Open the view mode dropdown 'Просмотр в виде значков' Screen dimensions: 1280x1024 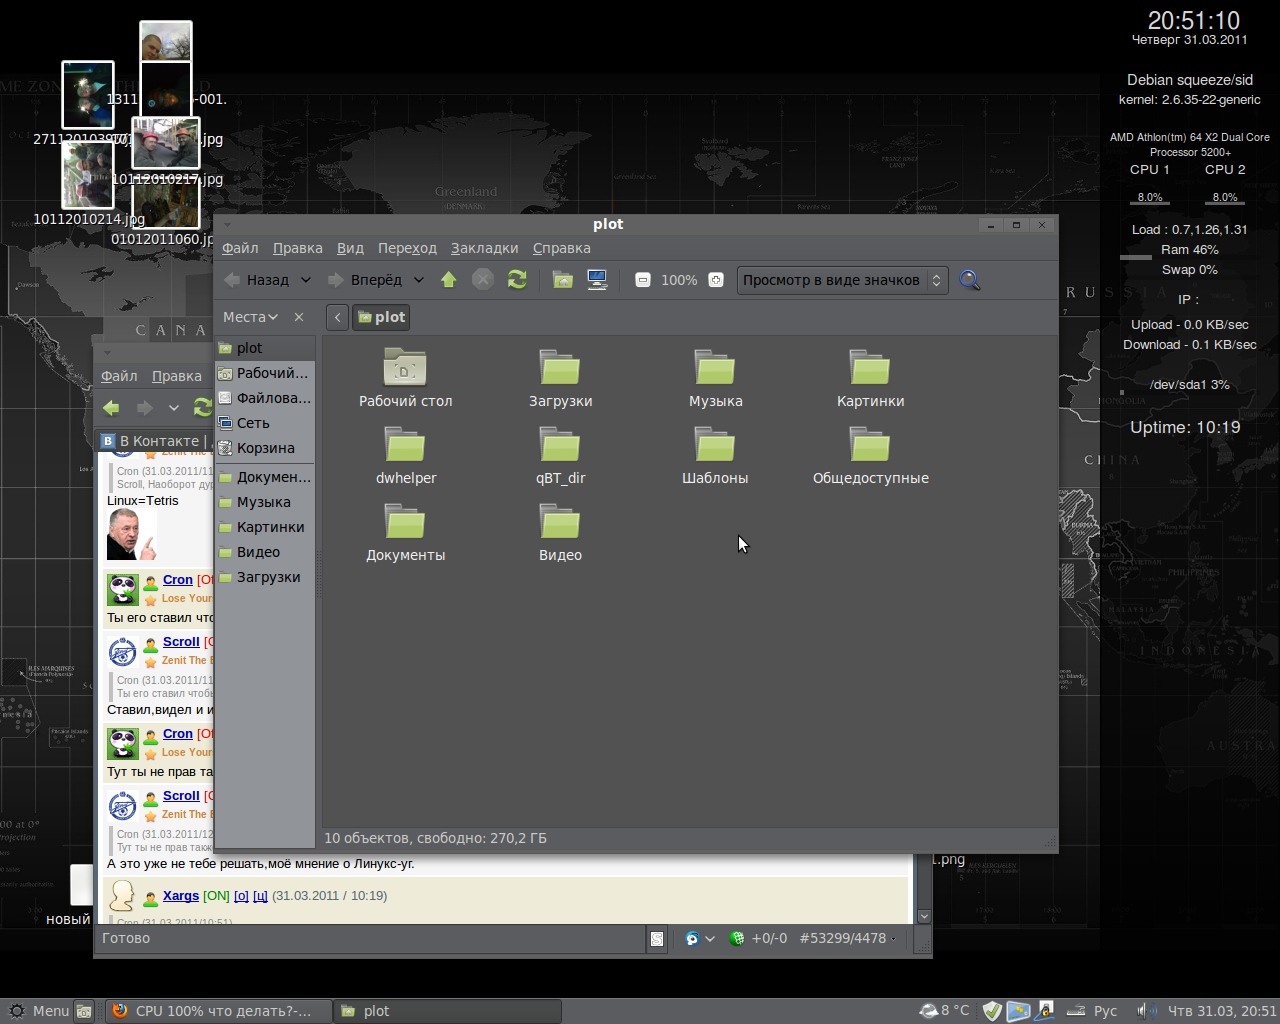click(842, 280)
